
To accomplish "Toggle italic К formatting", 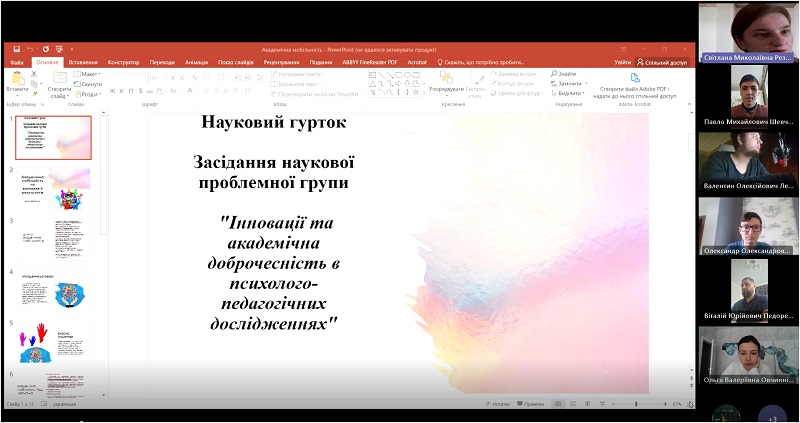I will click(x=122, y=91).
